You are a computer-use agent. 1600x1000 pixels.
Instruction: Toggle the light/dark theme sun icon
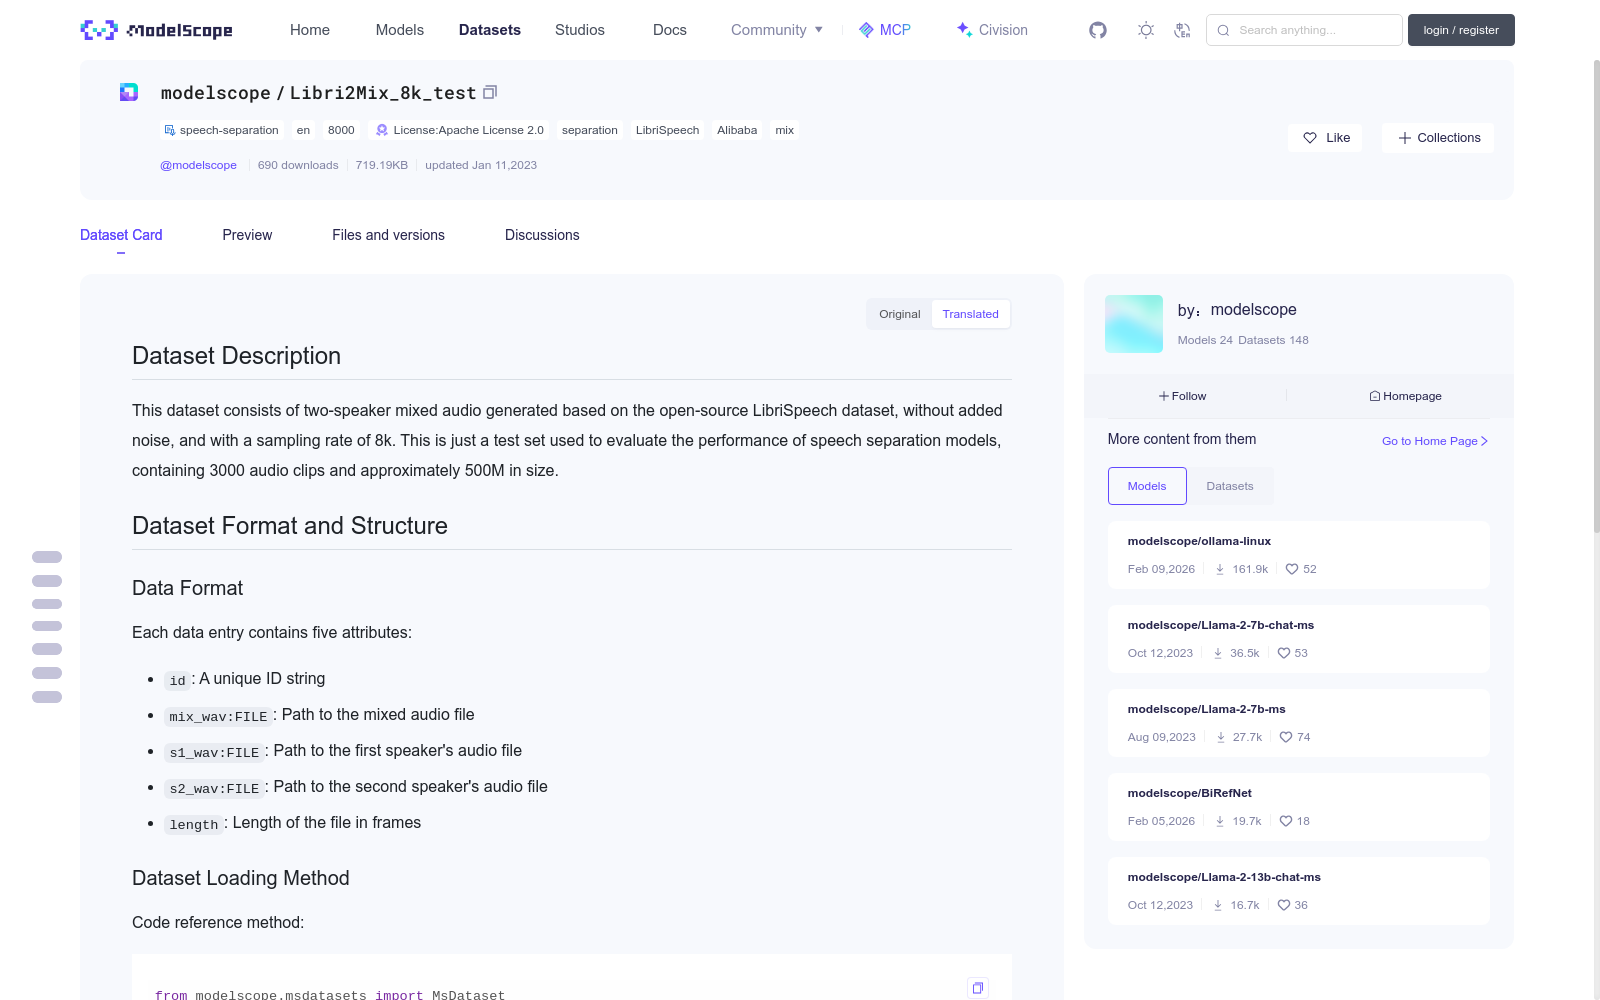tap(1146, 30)
